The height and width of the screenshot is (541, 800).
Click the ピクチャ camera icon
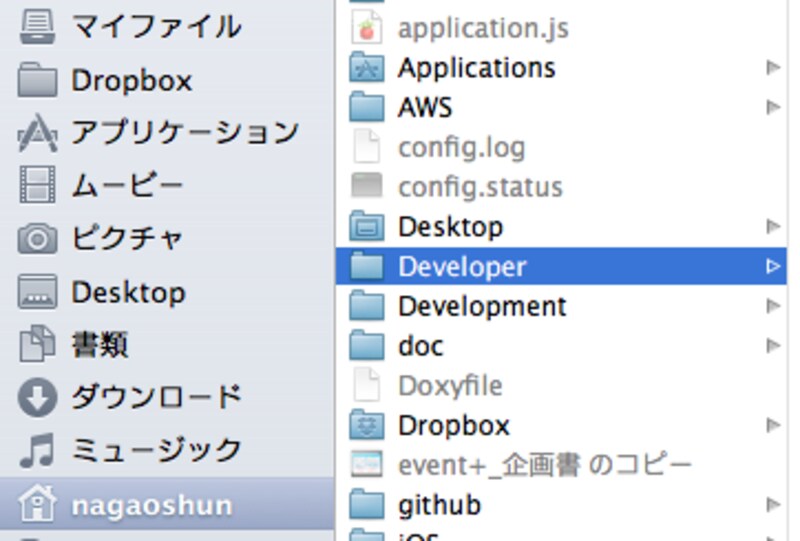[37, 238]
